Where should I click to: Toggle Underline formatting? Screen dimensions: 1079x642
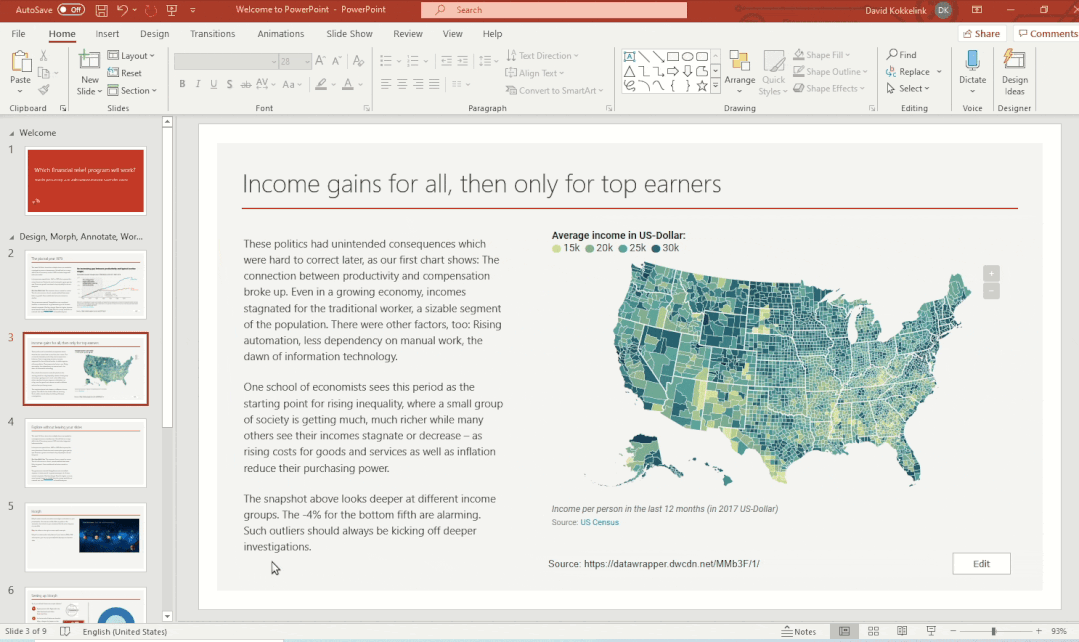(x=214, y=84)
